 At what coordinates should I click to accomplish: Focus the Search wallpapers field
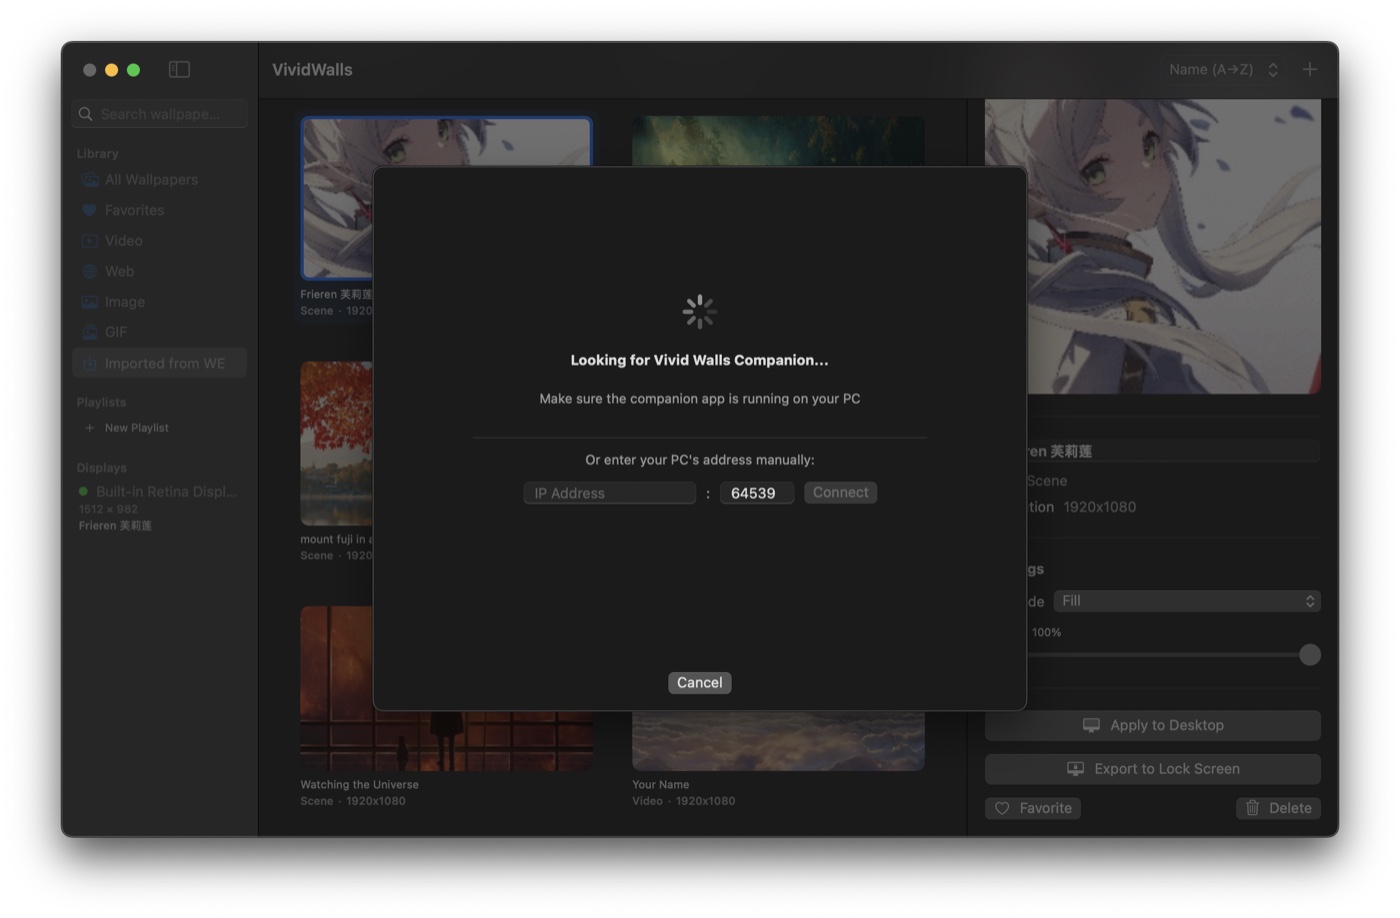(x=160, y=114)
